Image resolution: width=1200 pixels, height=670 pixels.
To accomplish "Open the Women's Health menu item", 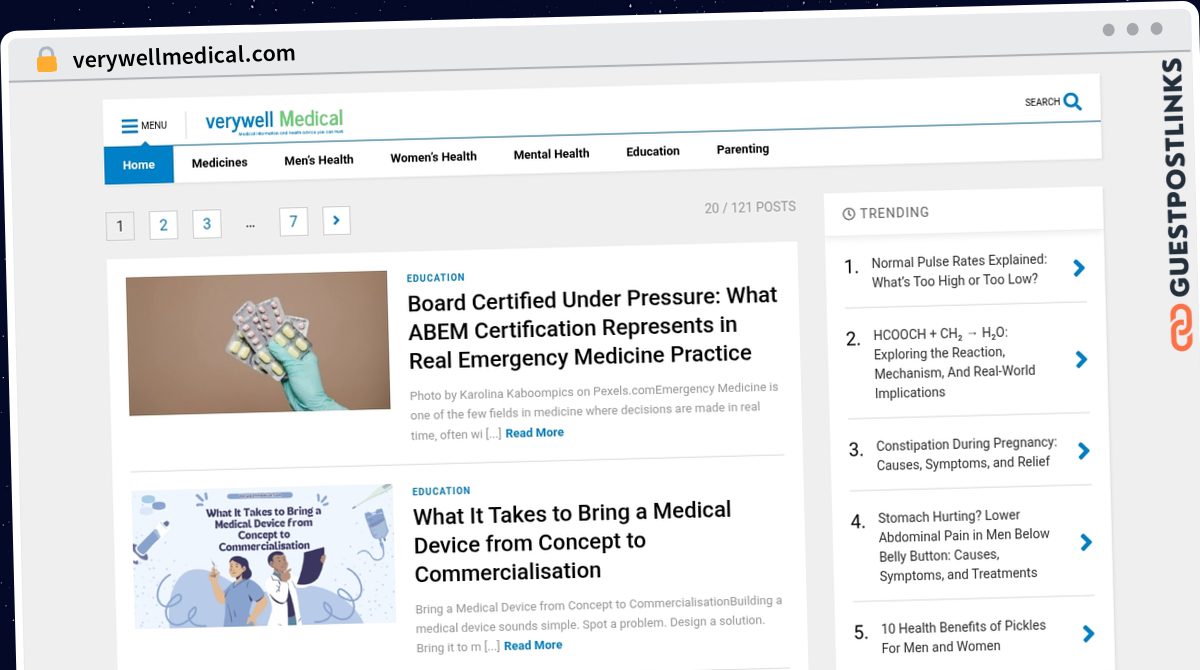I will pyautogui.click(x=433, y=157).
